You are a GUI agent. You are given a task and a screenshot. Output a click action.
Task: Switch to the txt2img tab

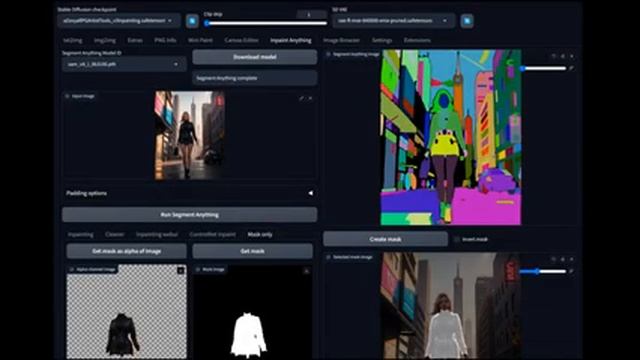[x=73, y=40]
